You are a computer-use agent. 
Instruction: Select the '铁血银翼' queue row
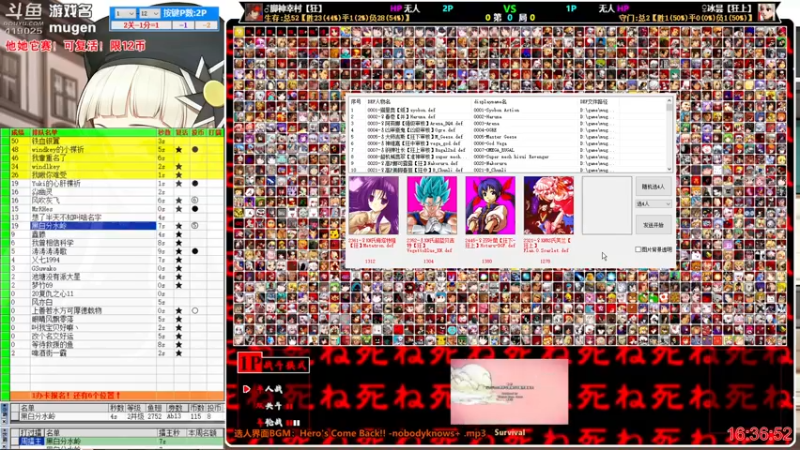pyautogui.click(x=116, y=141)
